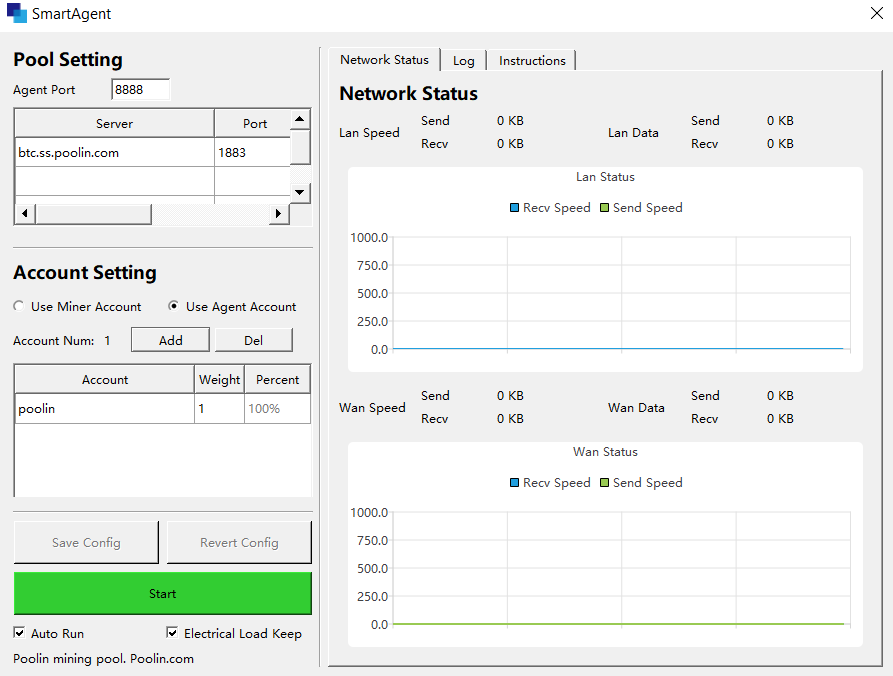Click the Network Status heading

[408, 93]
